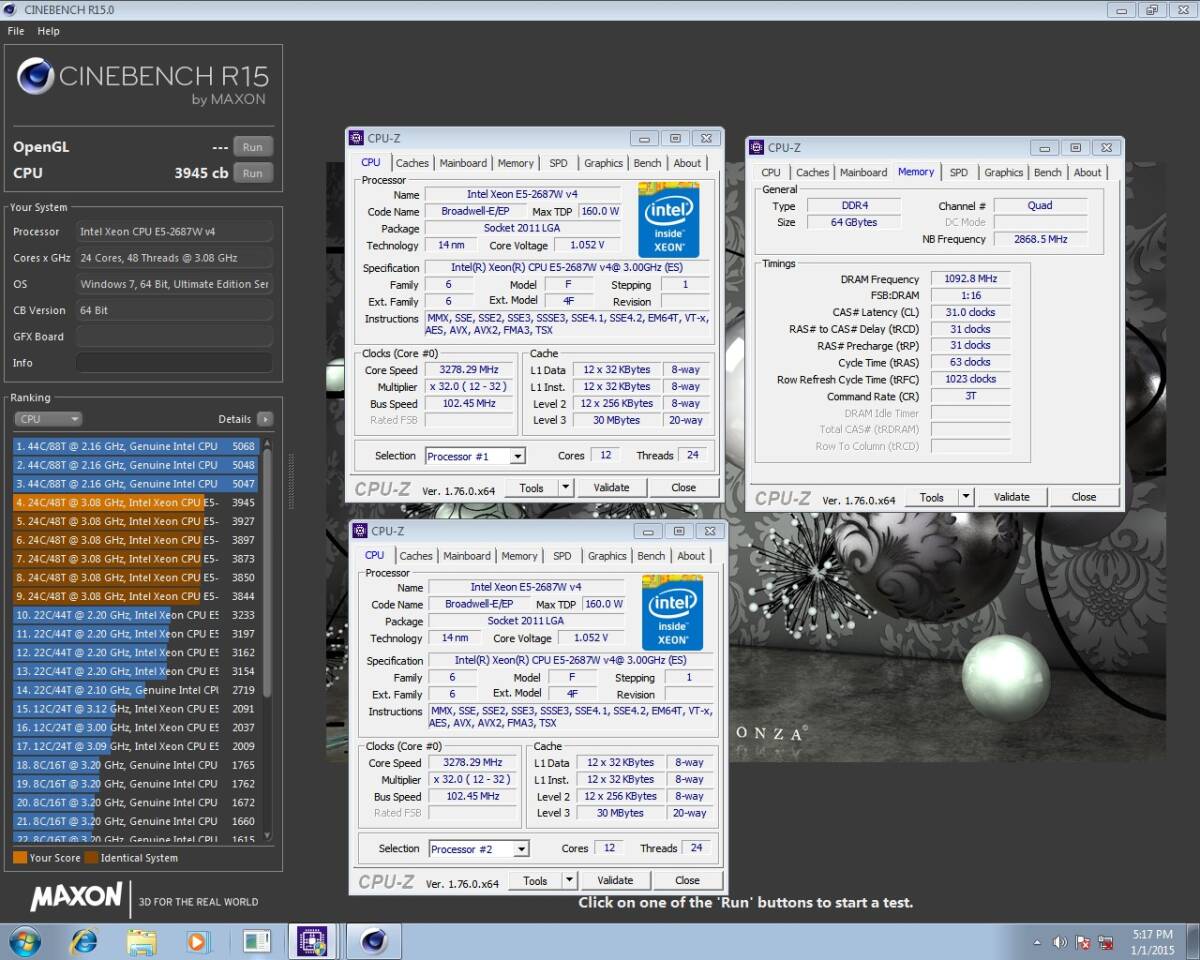This screenshot has height=960, width=1200.
Task: Click the Intel Xeon logo in Processor #1 window
Action: [668, 220]
